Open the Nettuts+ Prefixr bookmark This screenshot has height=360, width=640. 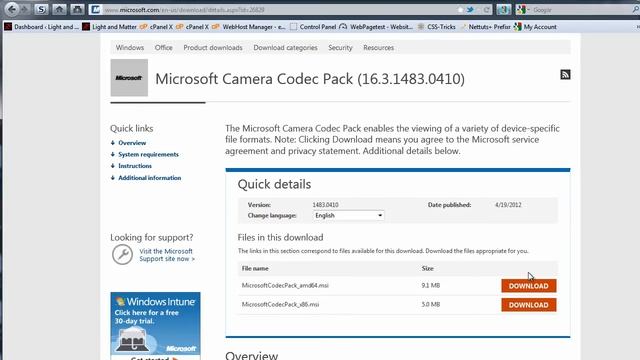pos(485,27)
